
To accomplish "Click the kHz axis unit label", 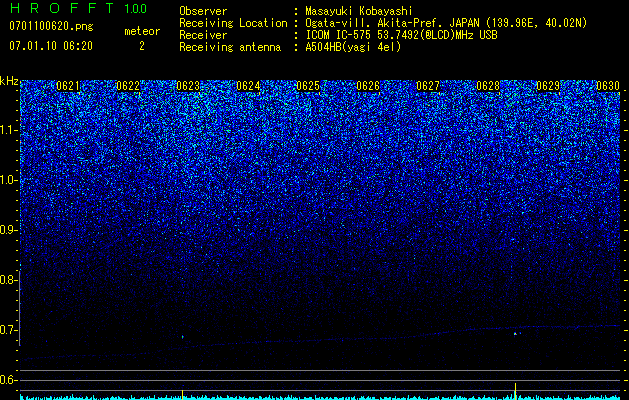I will 9,81.
